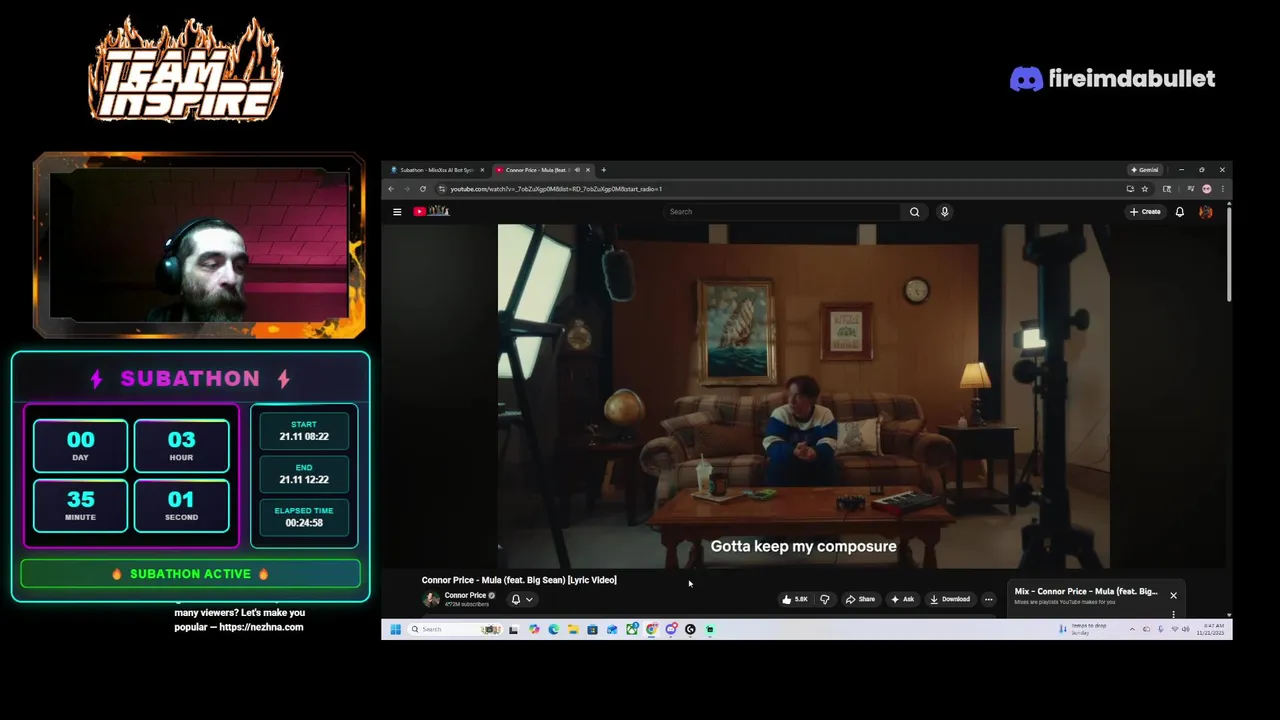Open the taskbar clock and date
The width and height of the screenshot is (1280, 720).
pyautogui.click(x=1210, y=629)
